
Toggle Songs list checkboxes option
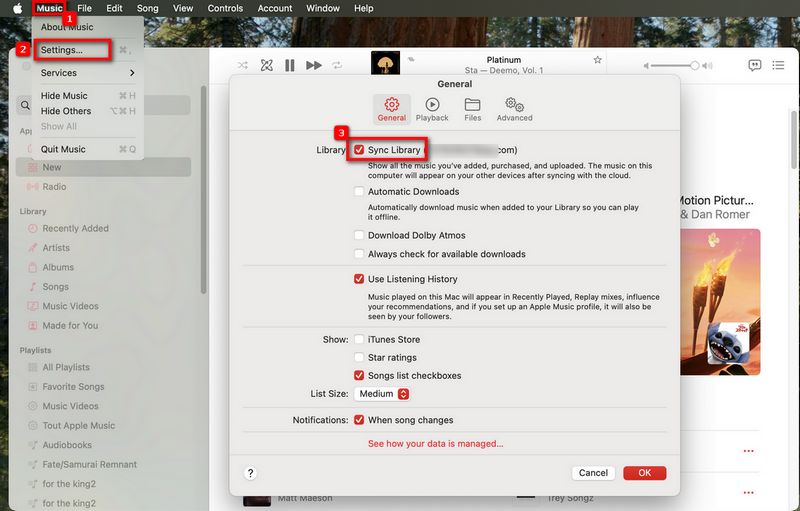359,375
